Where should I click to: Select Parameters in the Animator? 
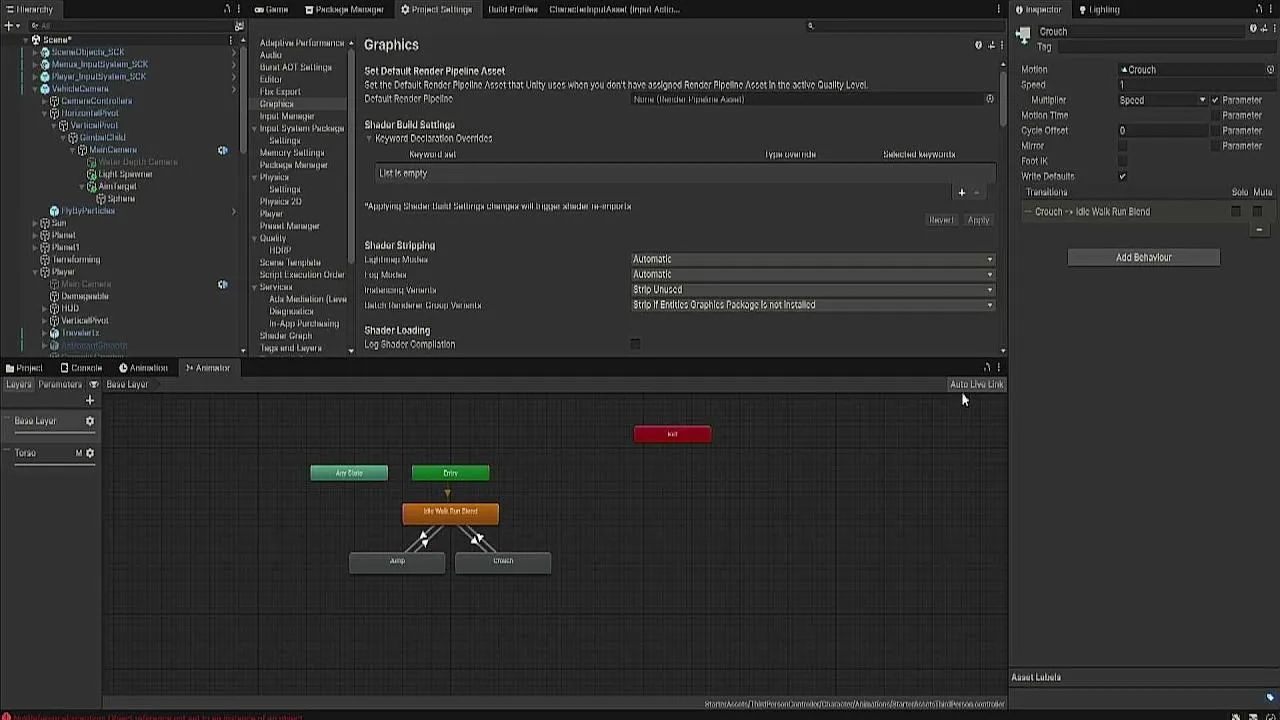(x=60, y=384)
